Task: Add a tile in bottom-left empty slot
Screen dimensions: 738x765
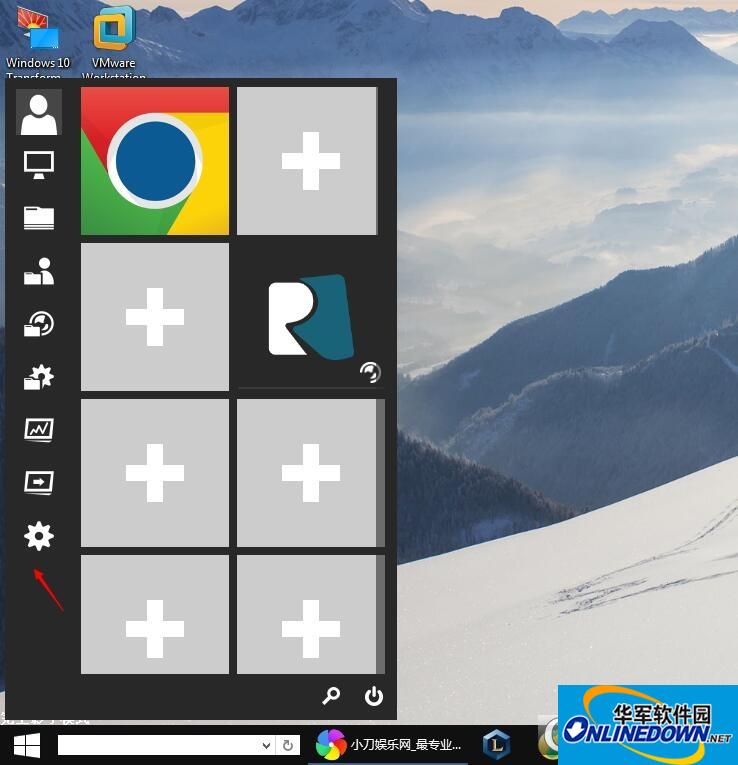Action: coord(155,615)
